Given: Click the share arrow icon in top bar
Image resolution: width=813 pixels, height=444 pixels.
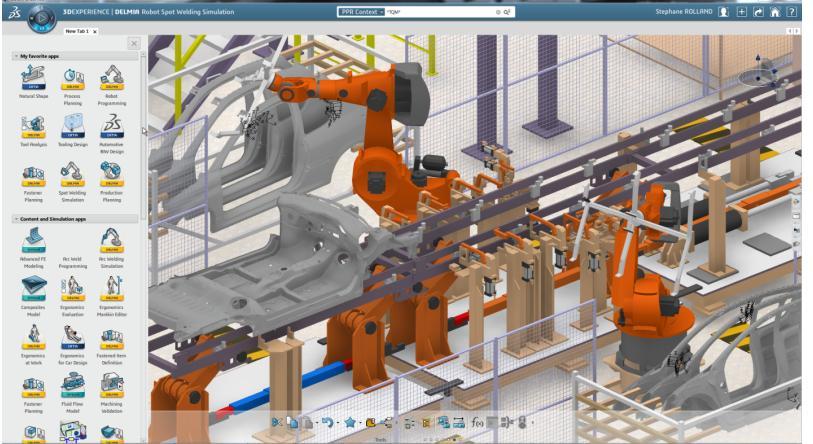Looking at the screenshot, I should pos(758,12).
